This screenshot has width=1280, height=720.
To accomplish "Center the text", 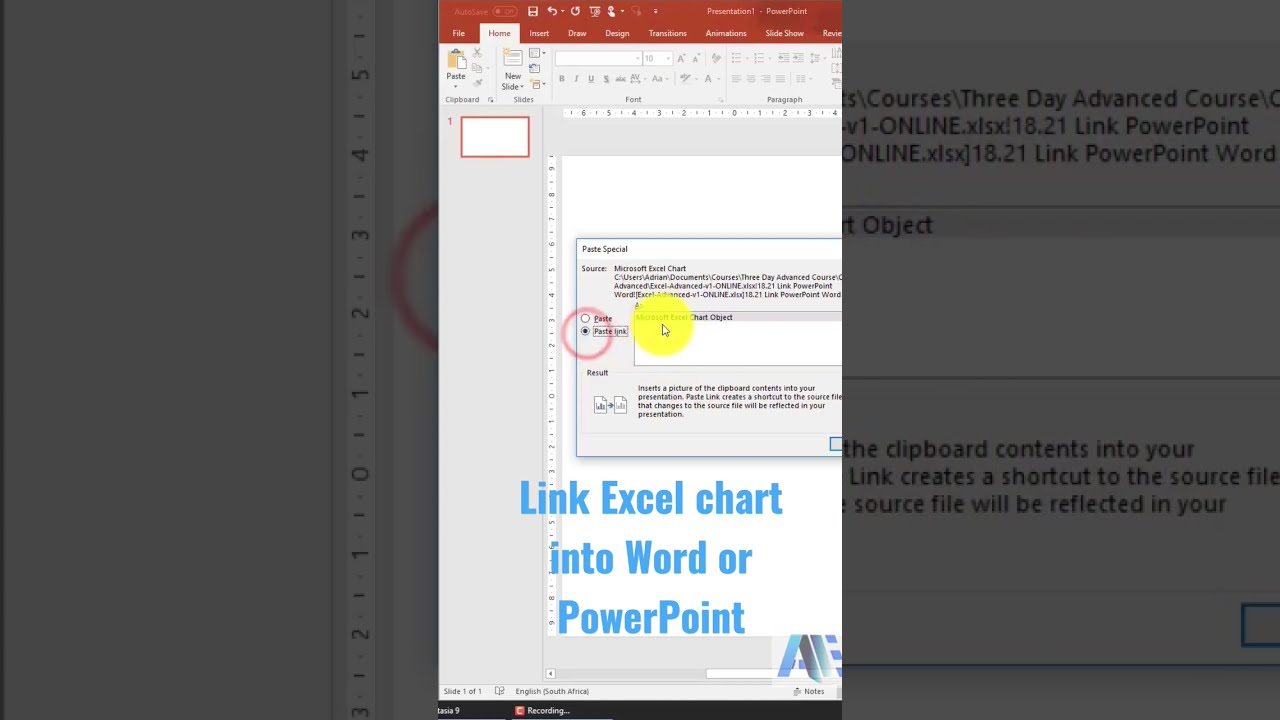I will (751, 79).
